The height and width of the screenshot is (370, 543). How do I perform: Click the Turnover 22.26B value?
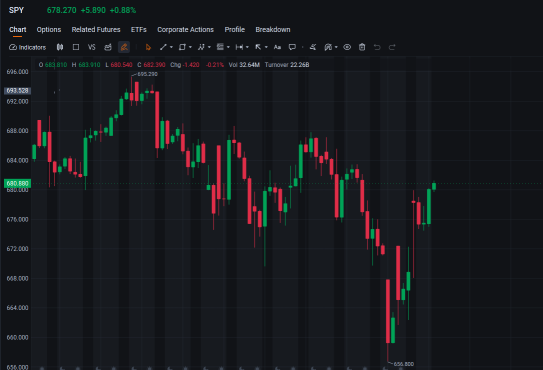click(287, 65)
